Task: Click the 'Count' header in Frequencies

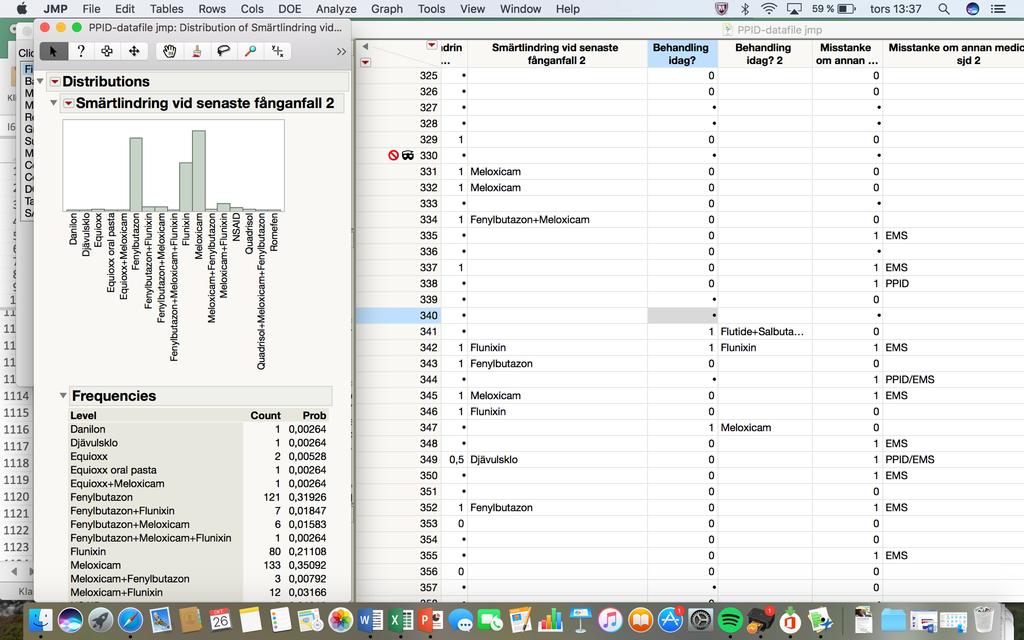Action: (265, 415)
